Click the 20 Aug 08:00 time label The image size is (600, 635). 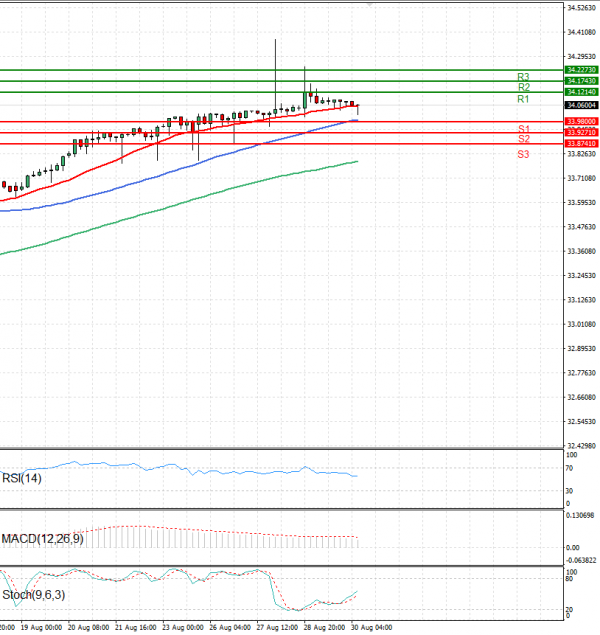(x=88, y=627)
